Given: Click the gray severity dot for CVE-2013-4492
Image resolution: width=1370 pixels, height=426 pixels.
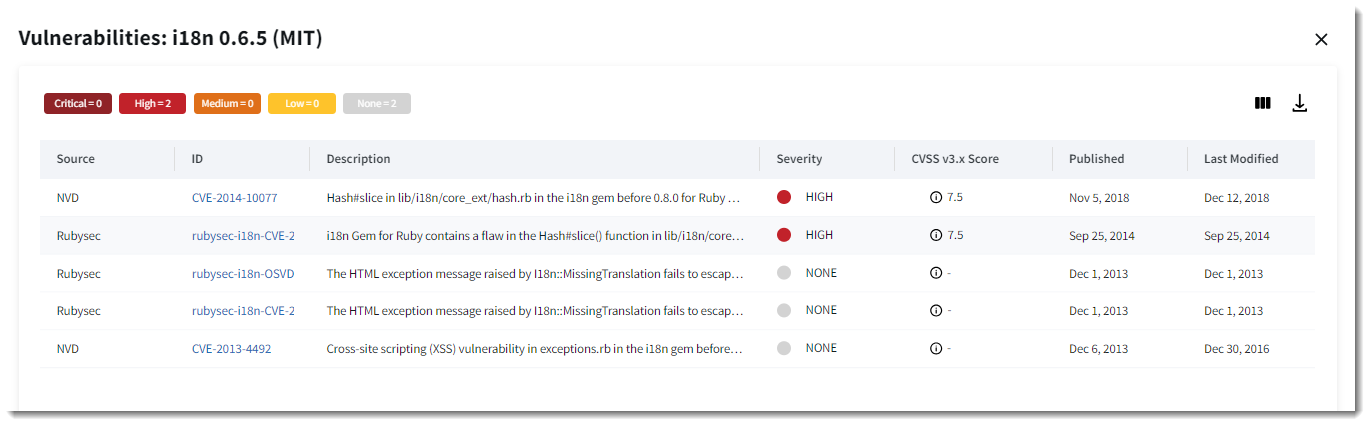Looking at the screenshot, I should pos(784,349).
